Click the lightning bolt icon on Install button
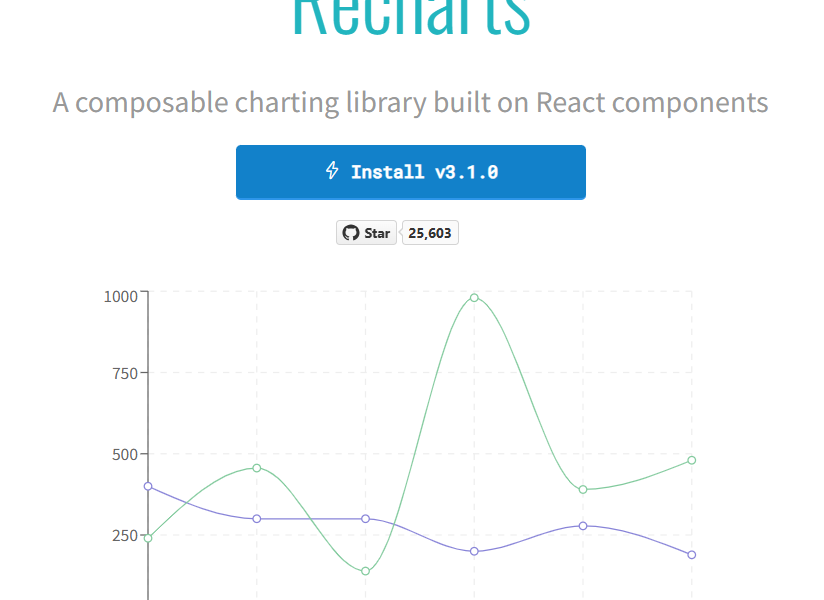 332,171
